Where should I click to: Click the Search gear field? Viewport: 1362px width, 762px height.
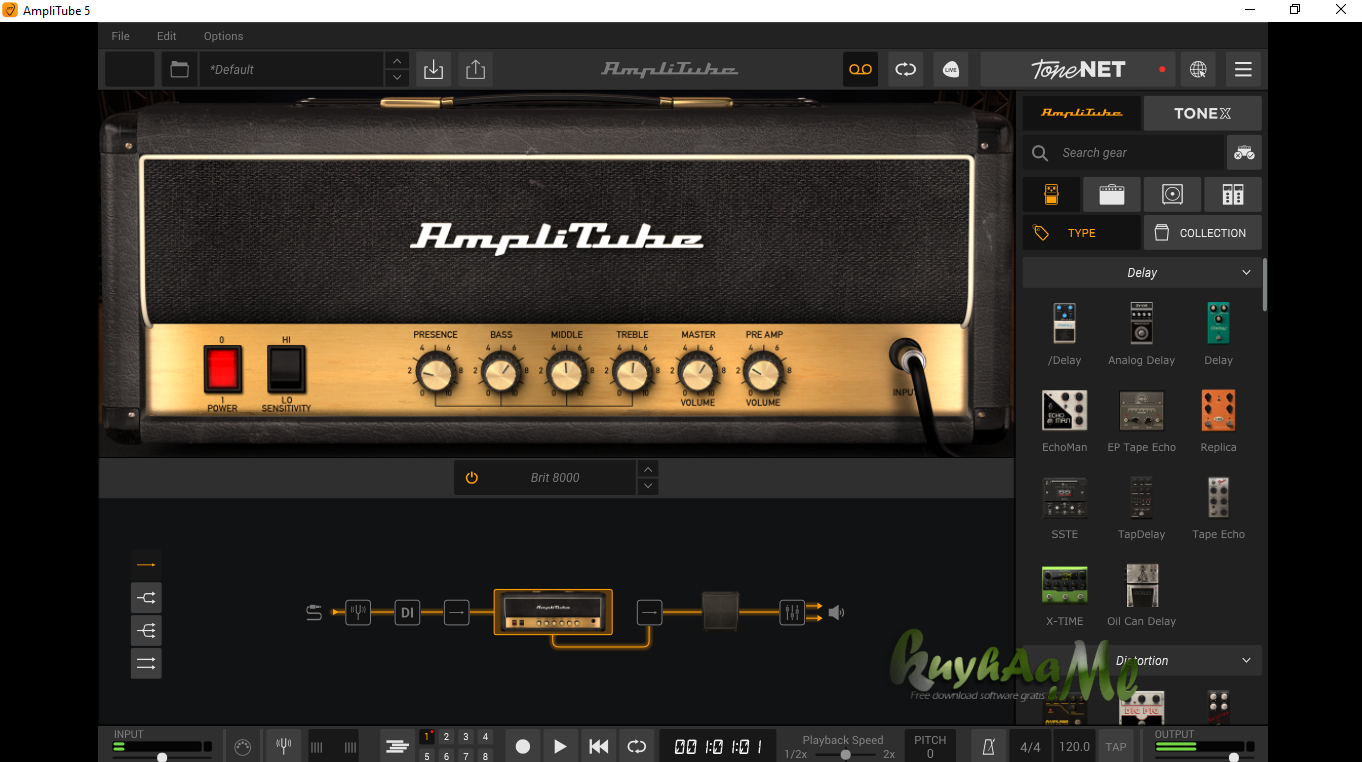(1125, 153)
